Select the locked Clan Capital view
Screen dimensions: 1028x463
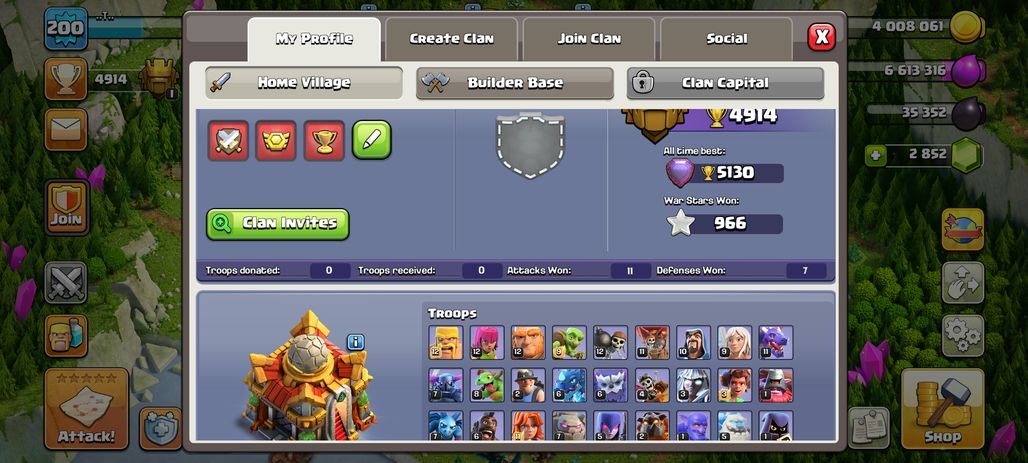725,83
